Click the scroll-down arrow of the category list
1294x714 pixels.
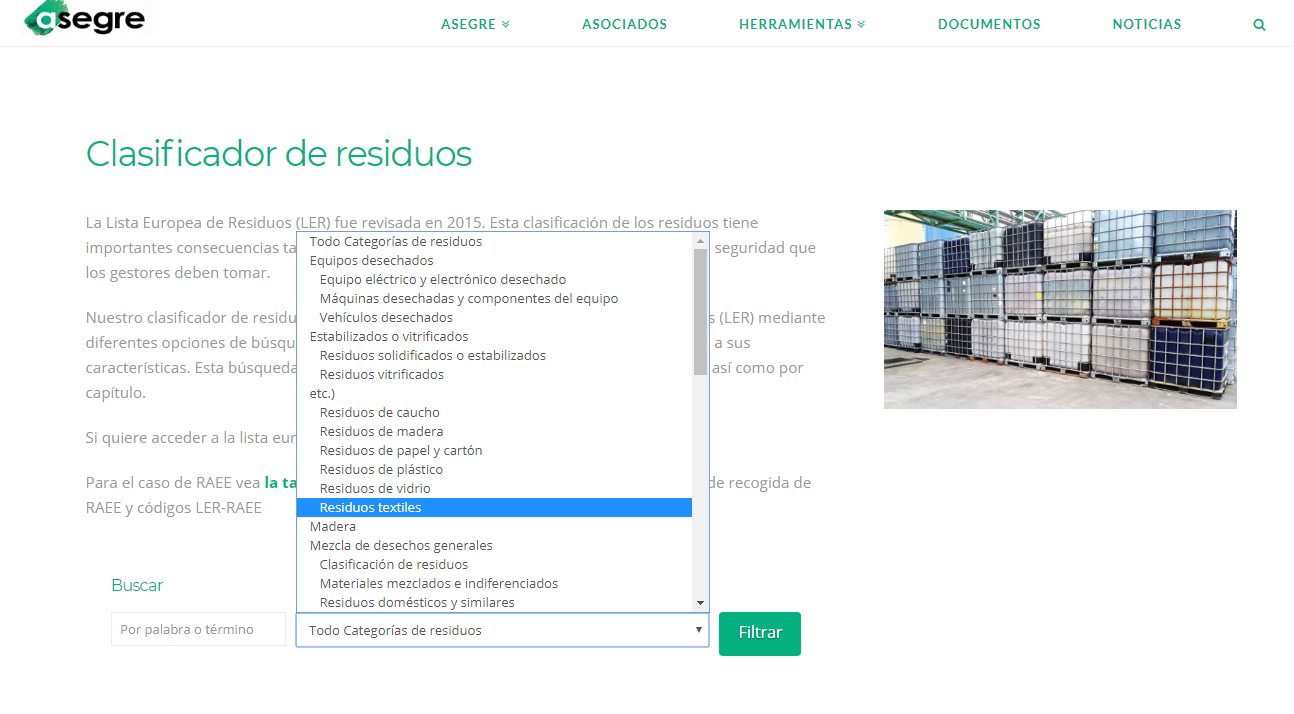click(x=700, y=603)
